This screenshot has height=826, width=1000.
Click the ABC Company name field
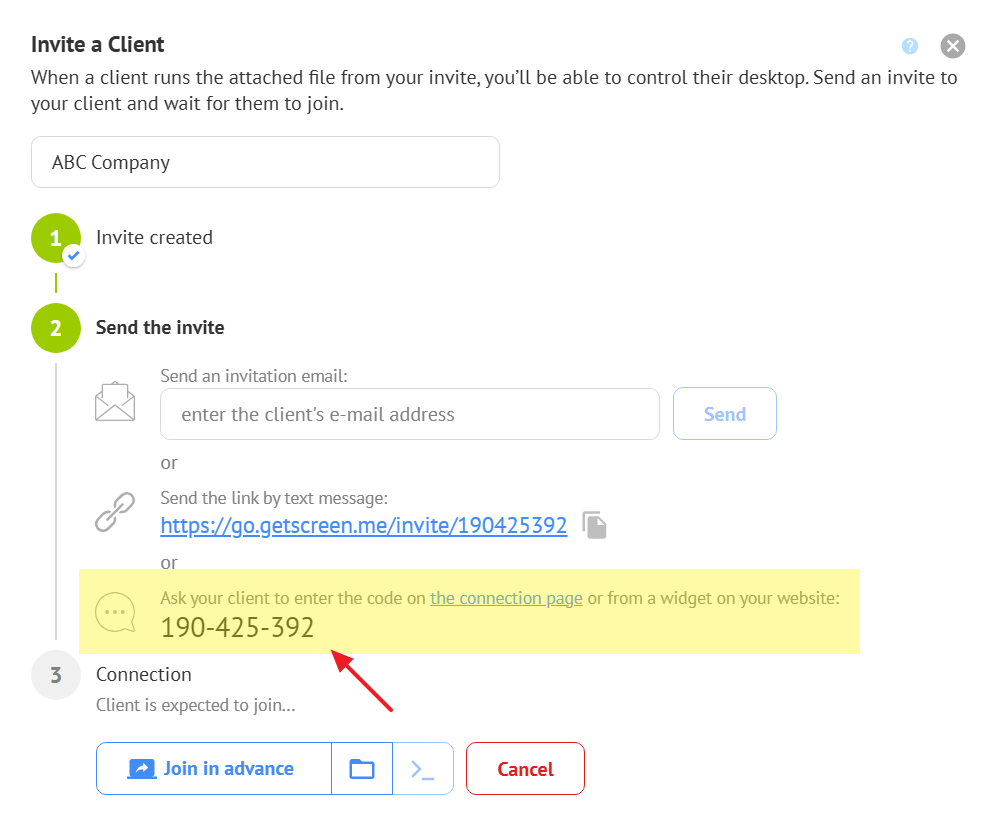(x=265, y=162)
